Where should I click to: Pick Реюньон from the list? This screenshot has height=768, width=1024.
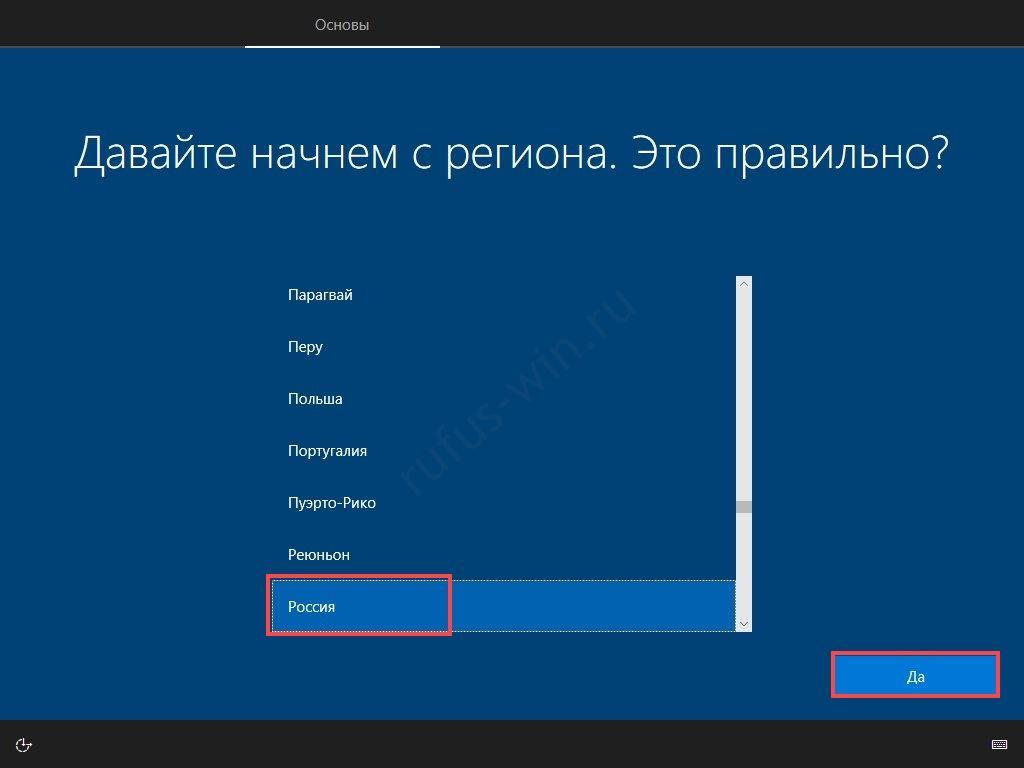tap(504, 554)
